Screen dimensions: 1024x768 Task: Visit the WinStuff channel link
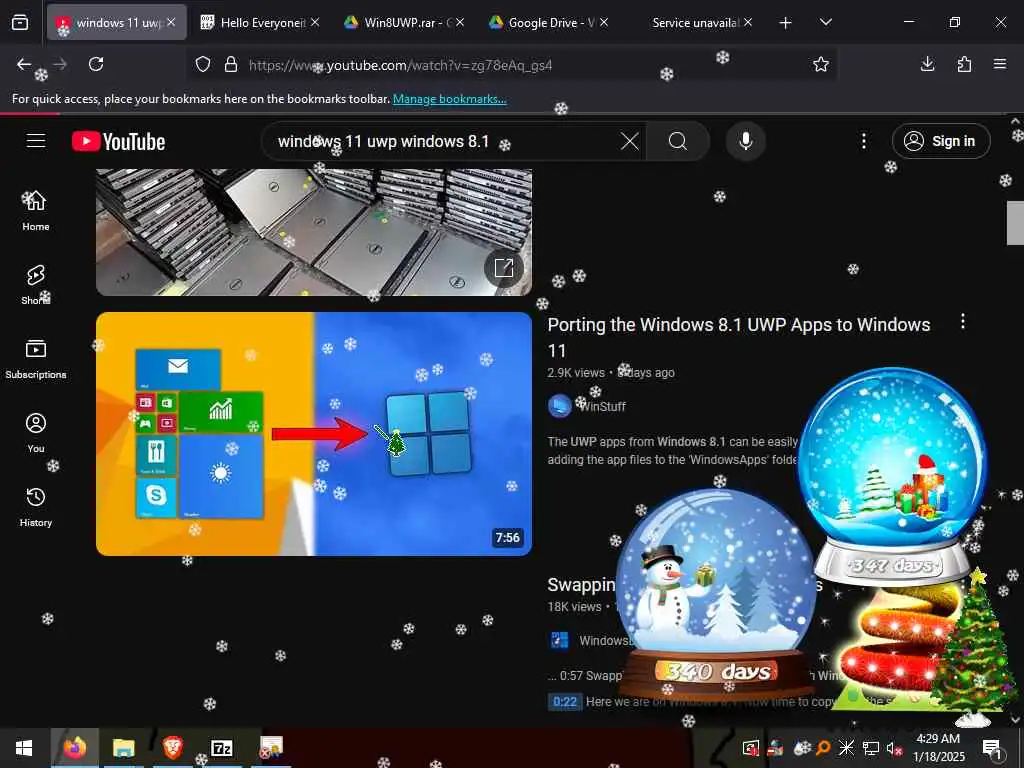click(602, 406)
